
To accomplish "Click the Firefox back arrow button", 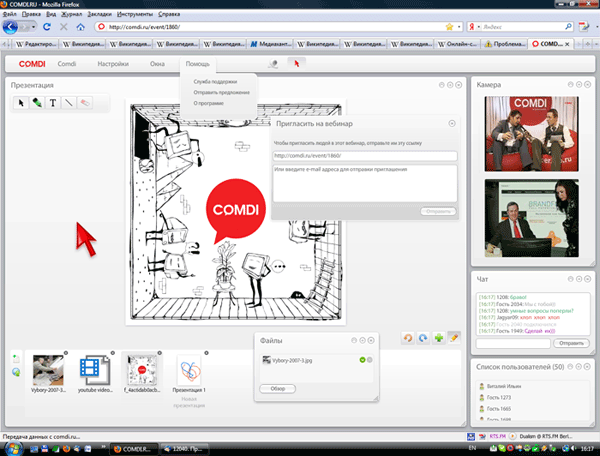I will pos(10,27).
